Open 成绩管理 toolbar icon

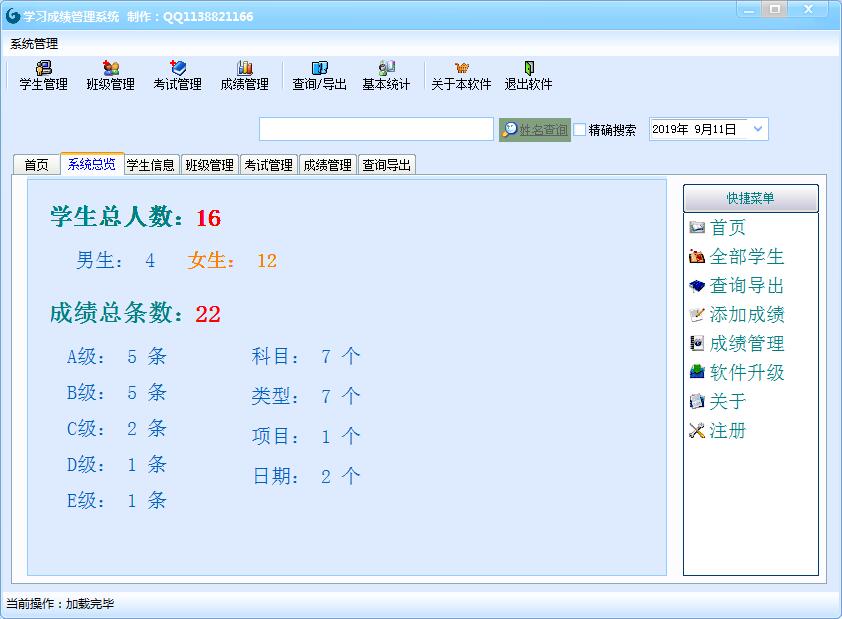(x=245, y=76)
